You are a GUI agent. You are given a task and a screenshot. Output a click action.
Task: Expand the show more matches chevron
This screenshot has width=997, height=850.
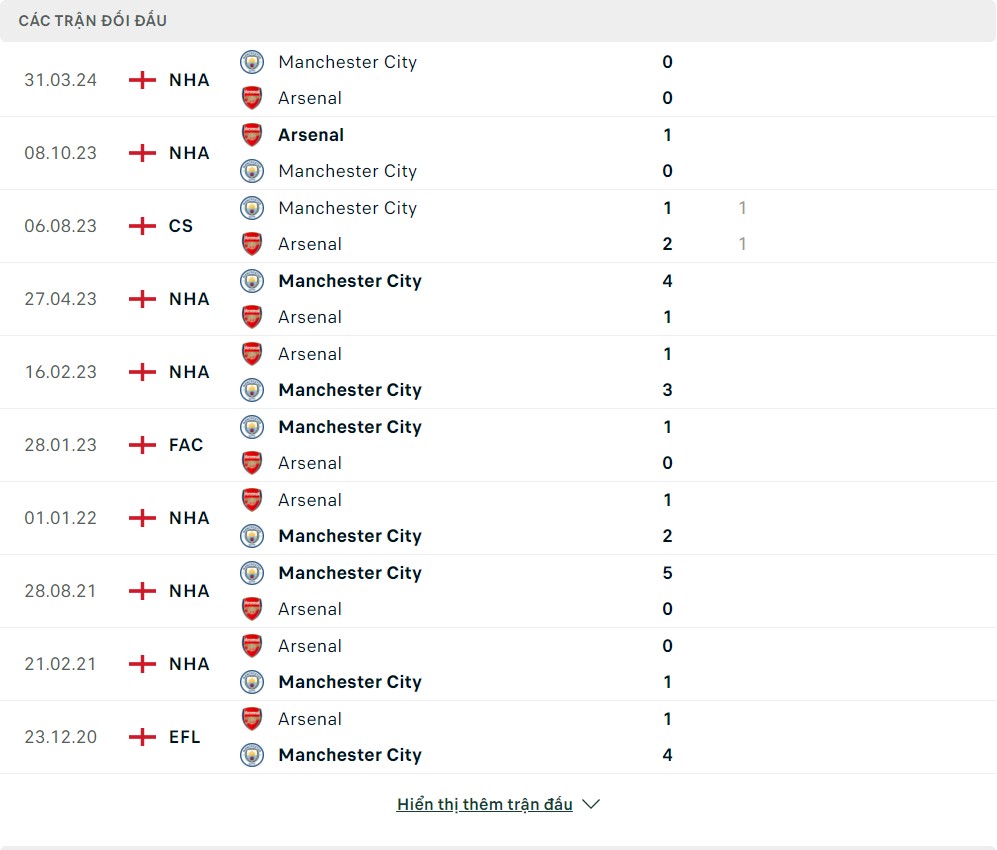(591, 805)
